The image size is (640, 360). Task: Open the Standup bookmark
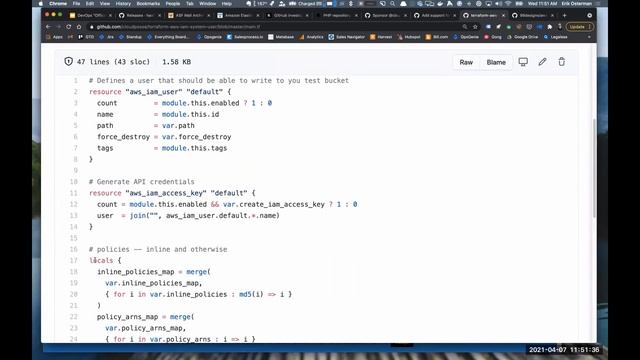(130, 37)
